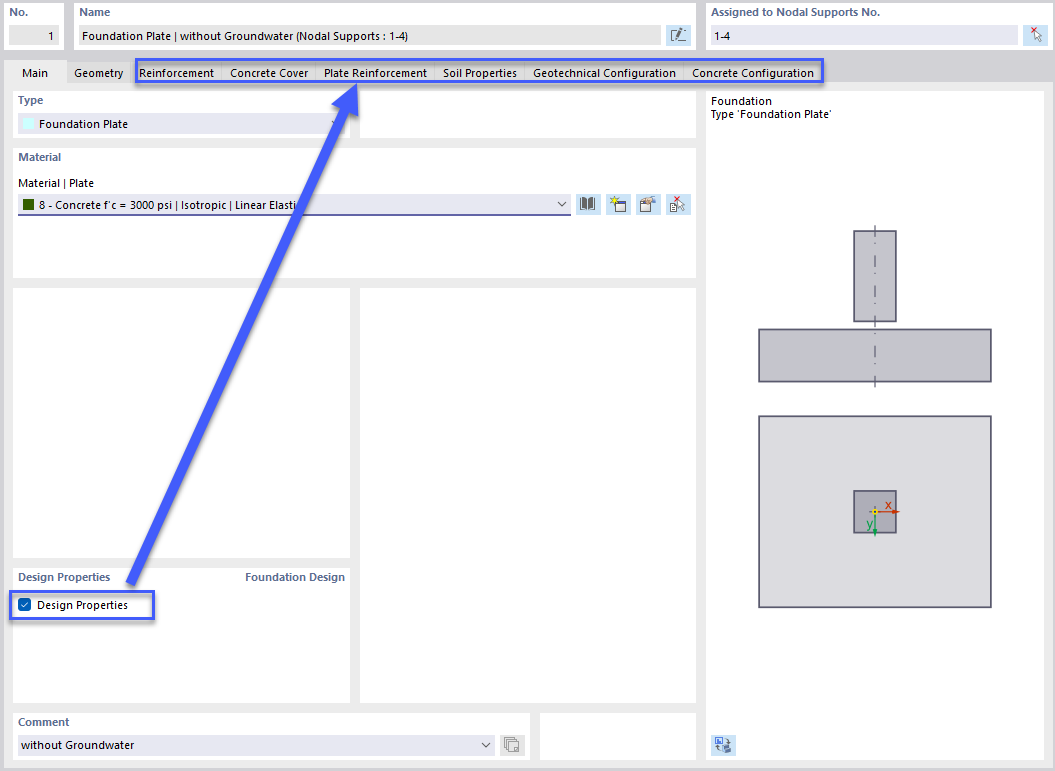The height and width of the screenshot is (771, 1055).
Task: Click the No. field showing 1
Action: (34, 36)
